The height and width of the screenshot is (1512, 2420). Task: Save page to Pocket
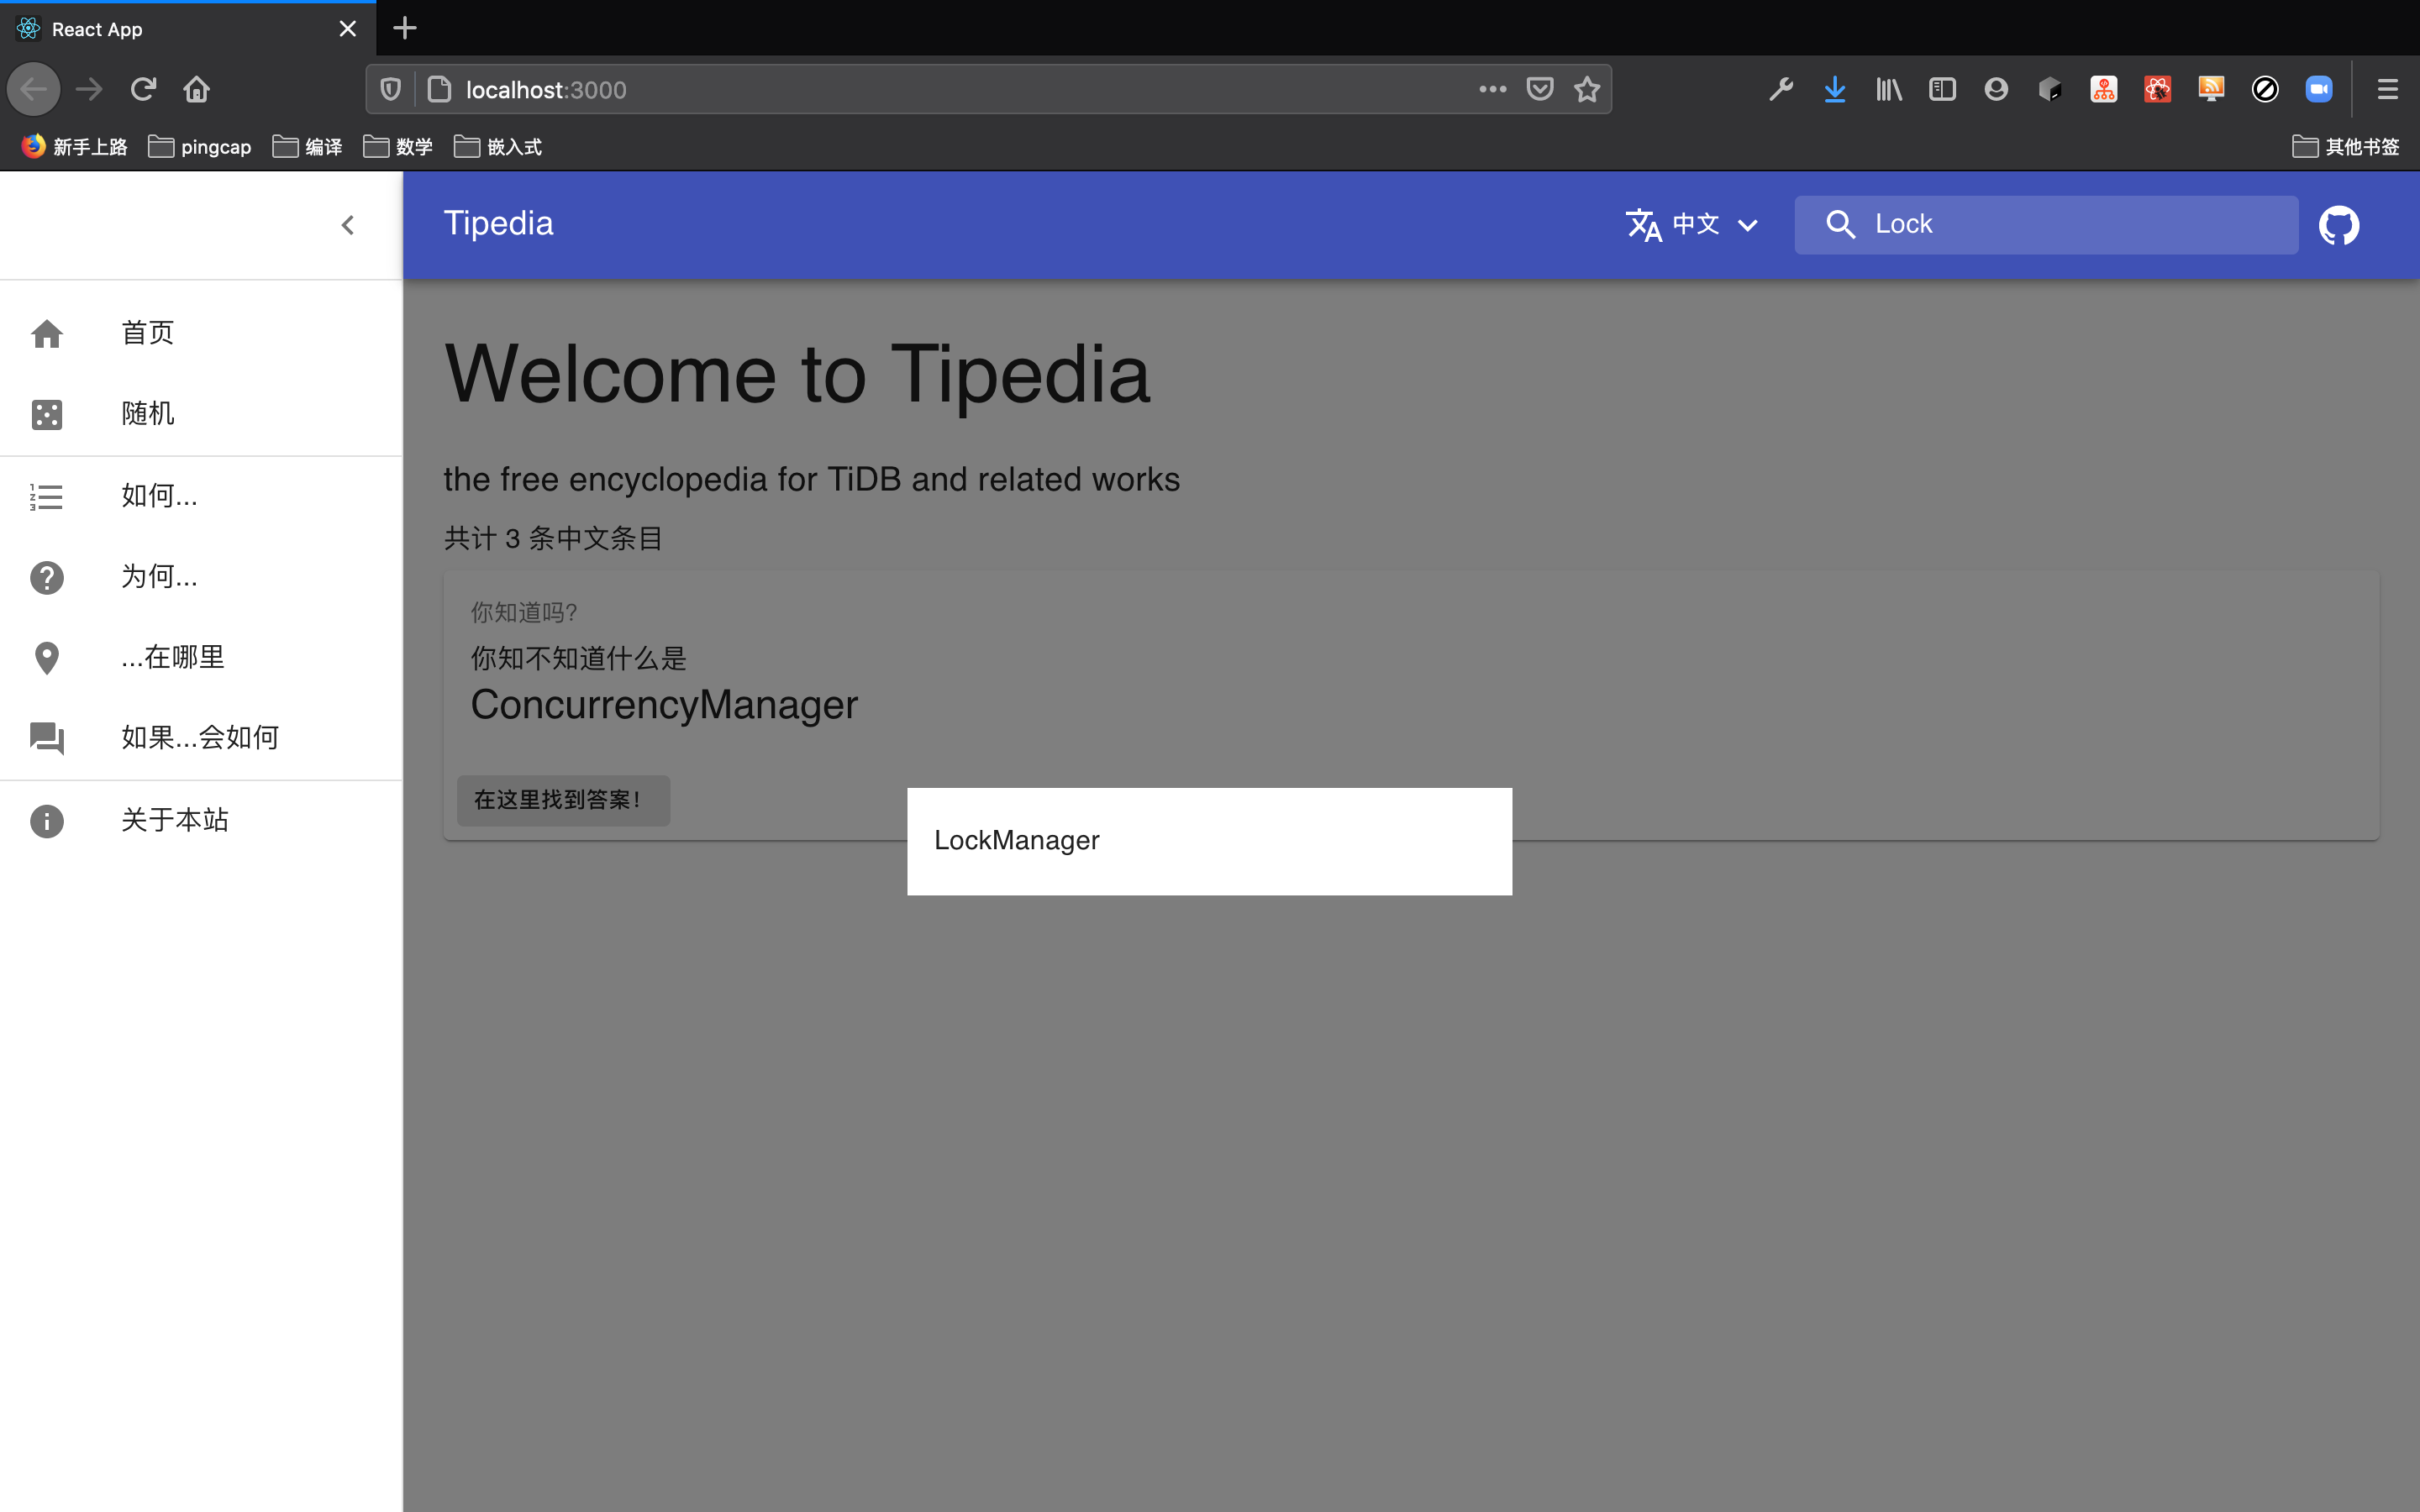[1540, 89]
